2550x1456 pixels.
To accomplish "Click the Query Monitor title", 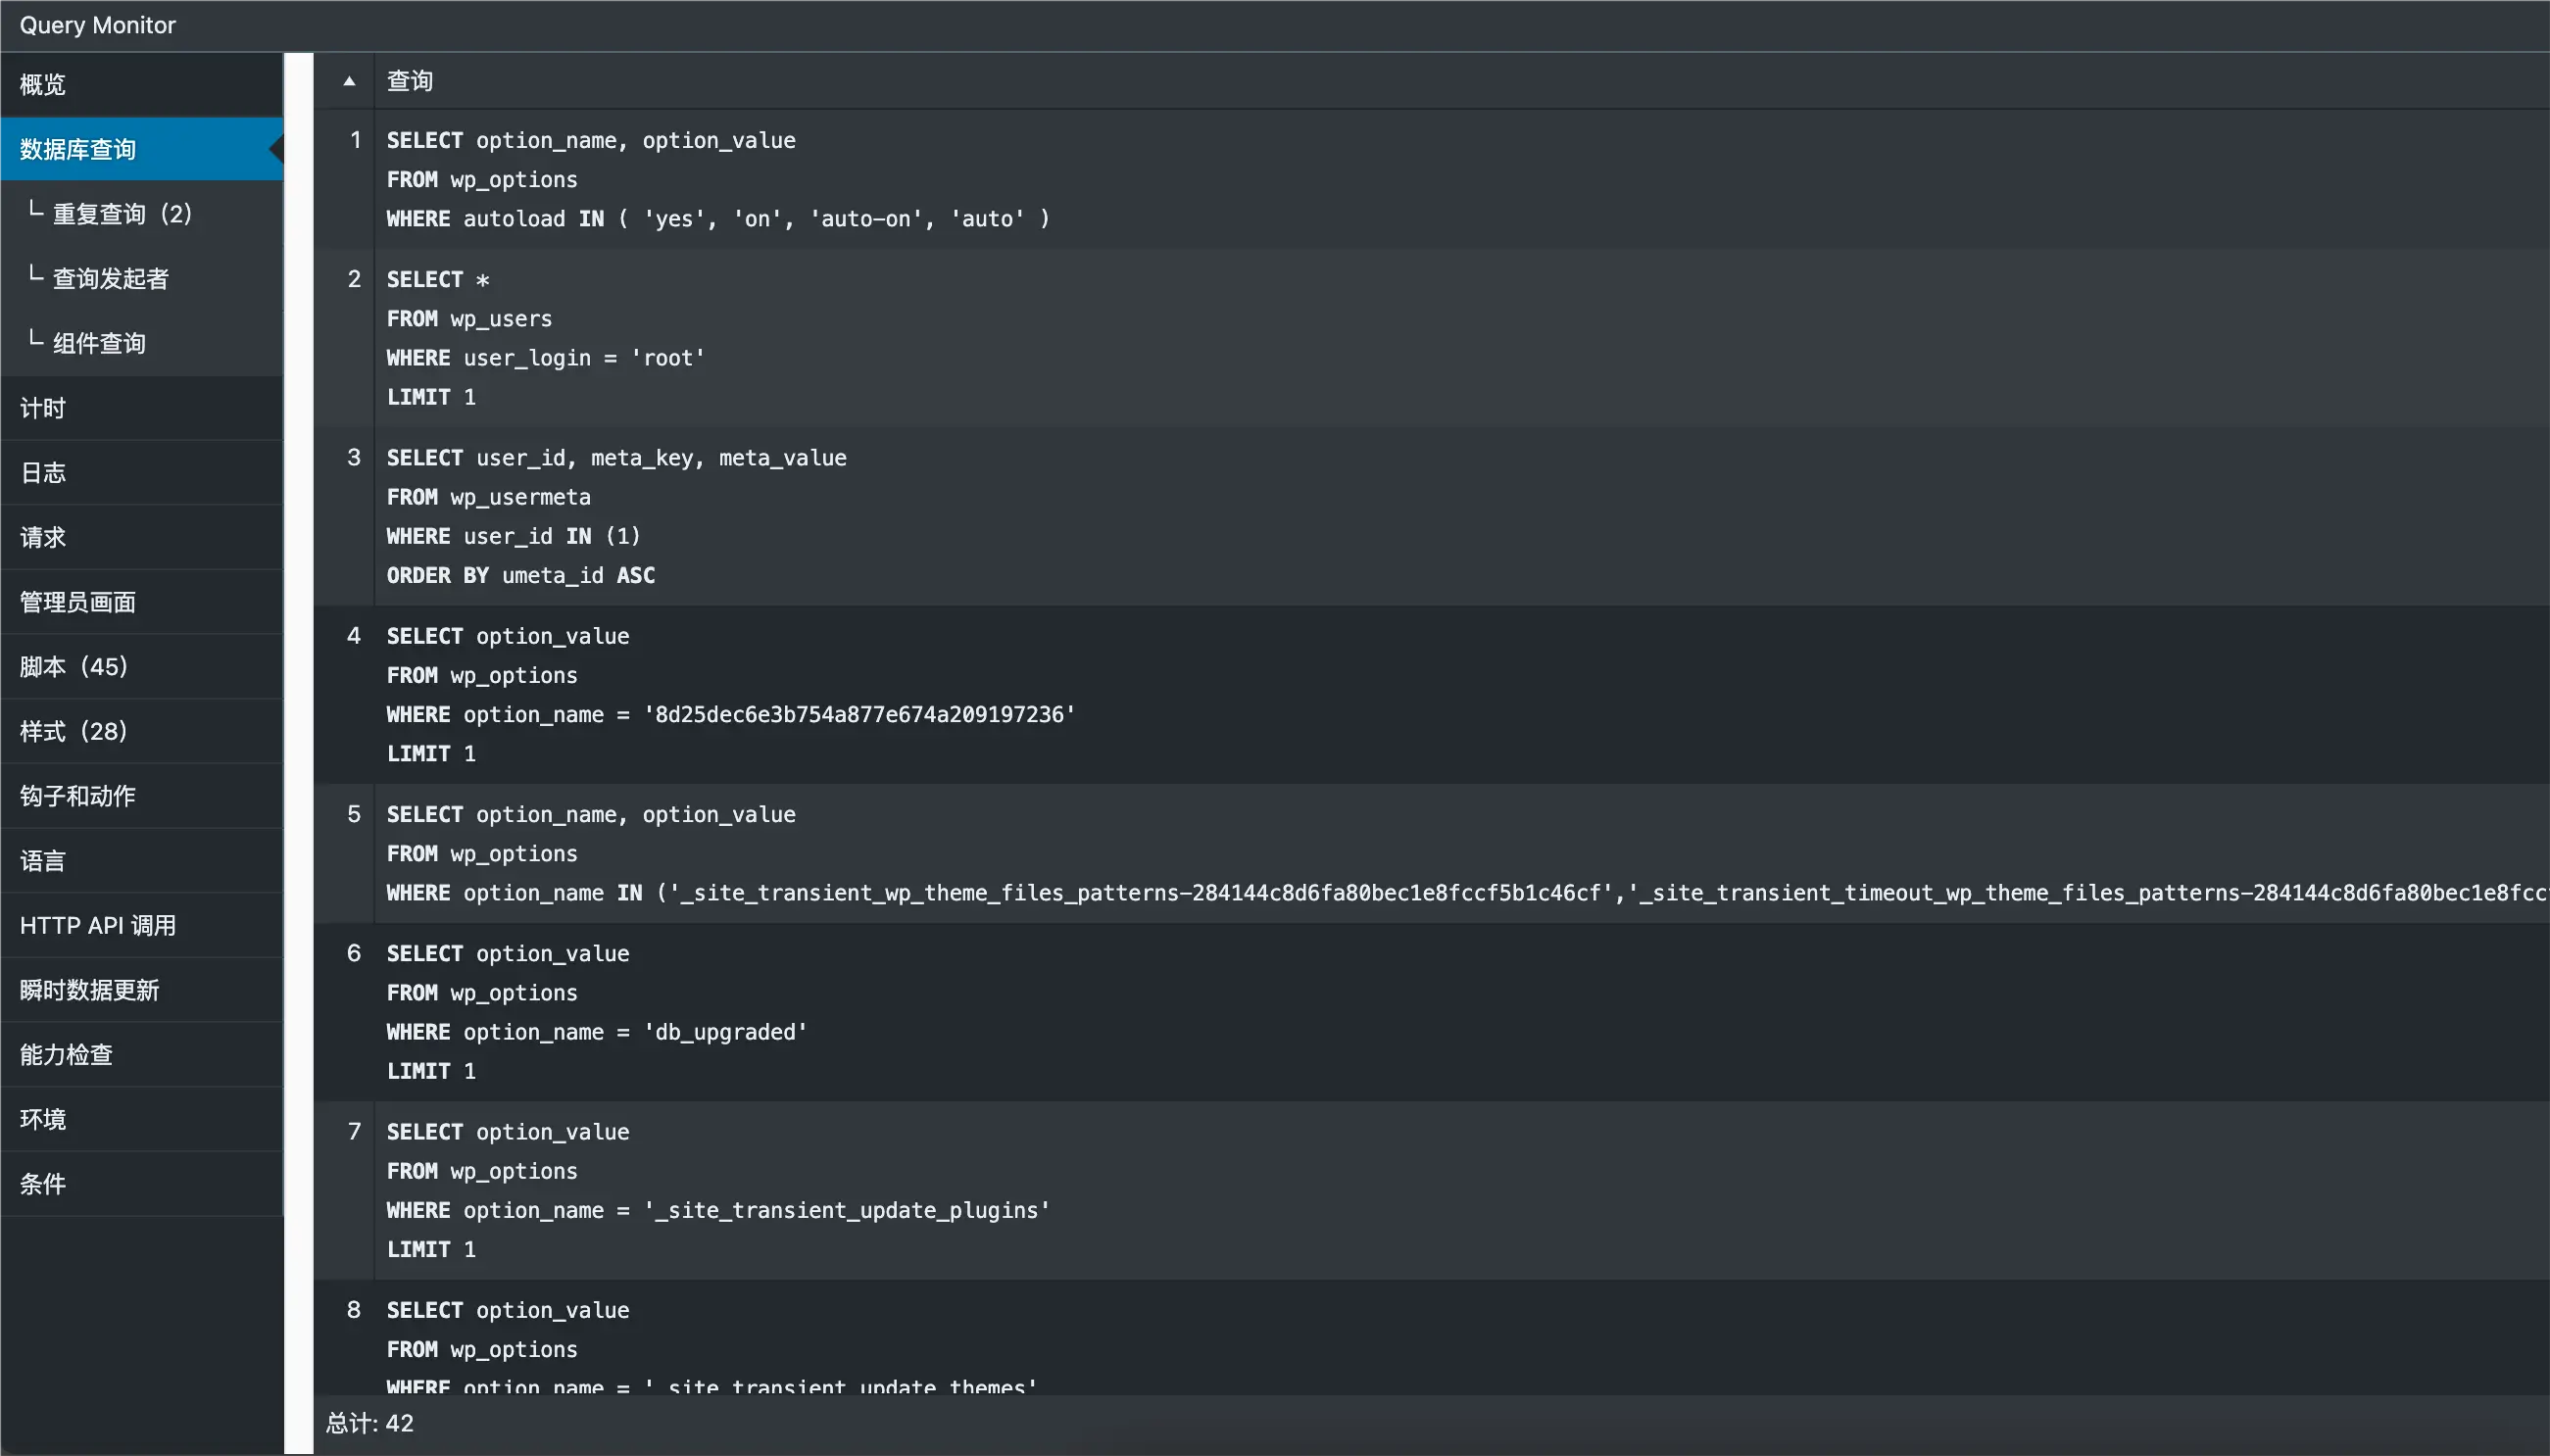I will point(98,25).
